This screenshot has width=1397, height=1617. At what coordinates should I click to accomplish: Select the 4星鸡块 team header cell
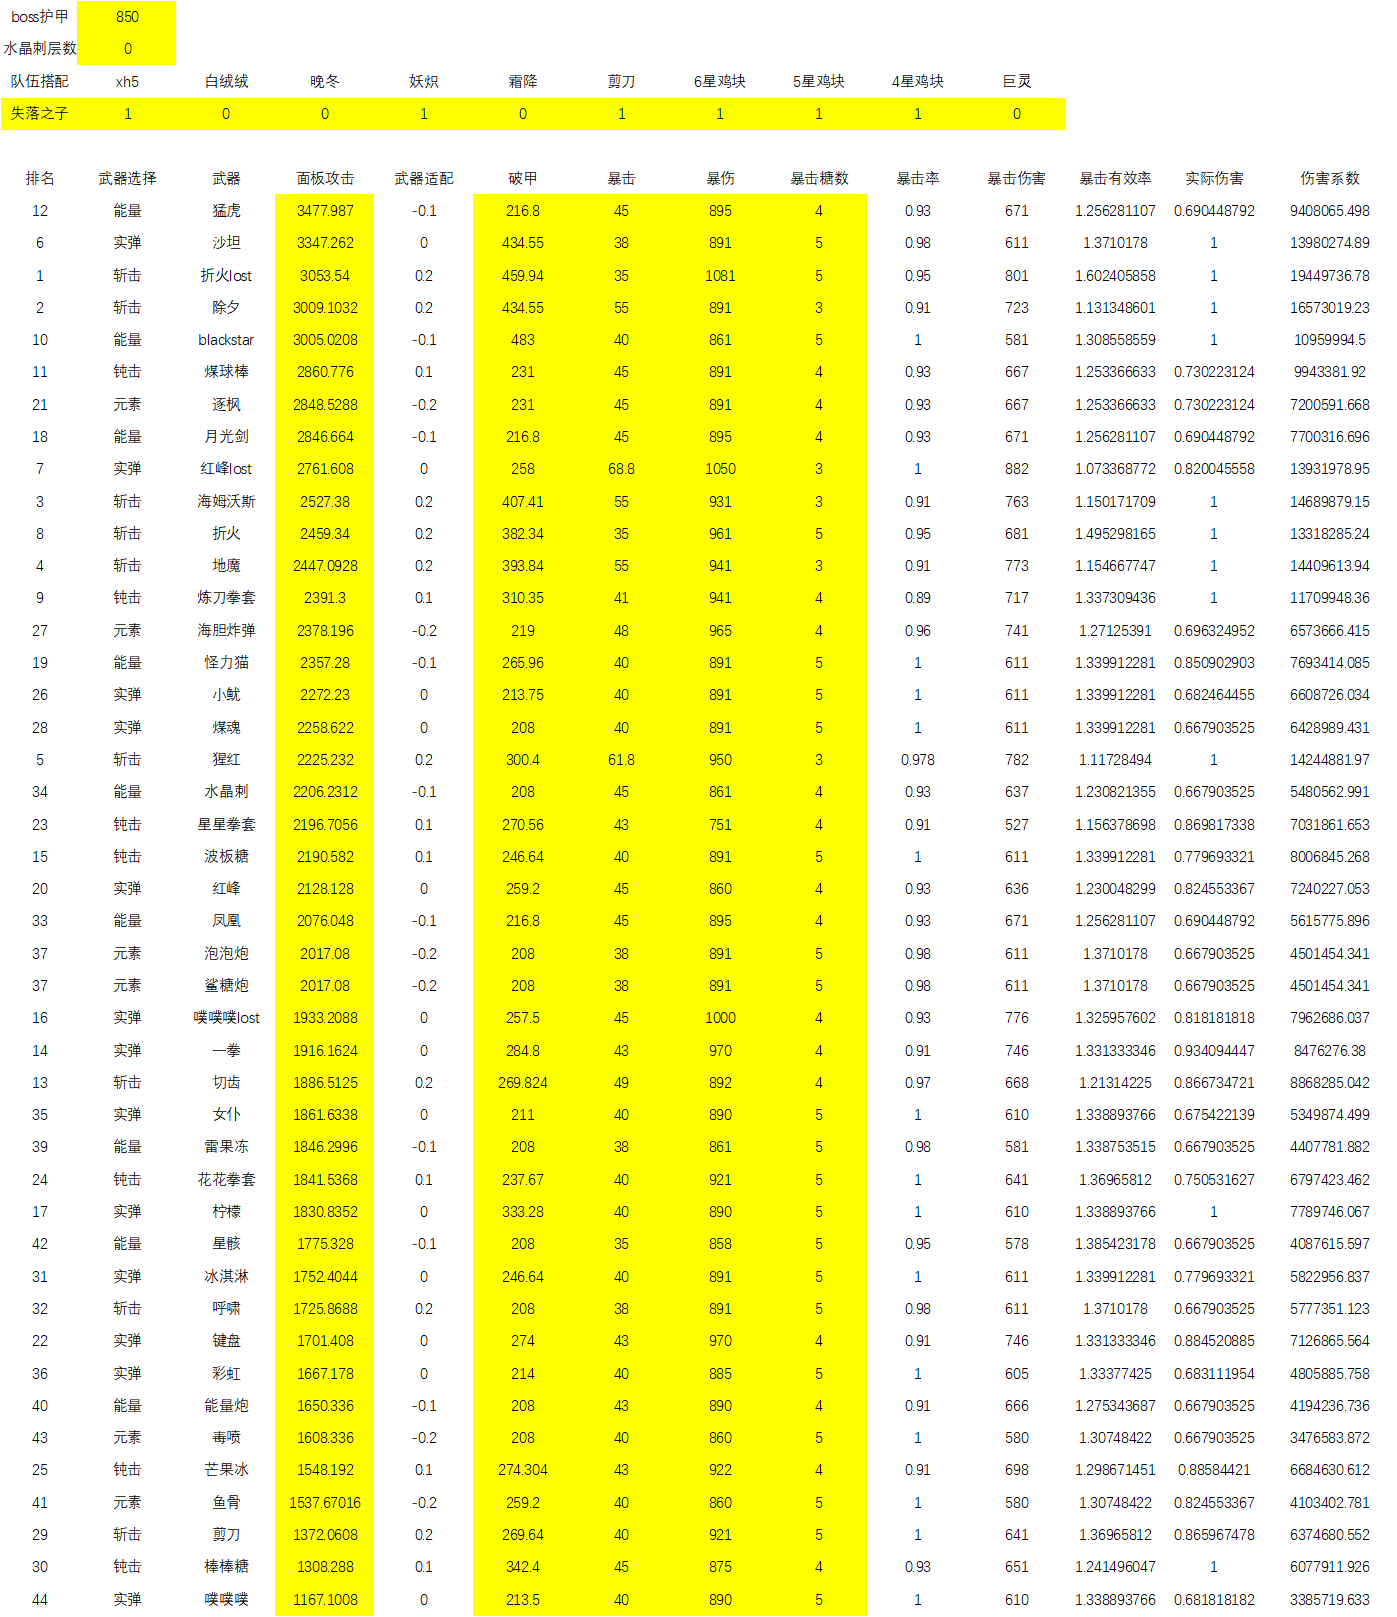point(918,82)
